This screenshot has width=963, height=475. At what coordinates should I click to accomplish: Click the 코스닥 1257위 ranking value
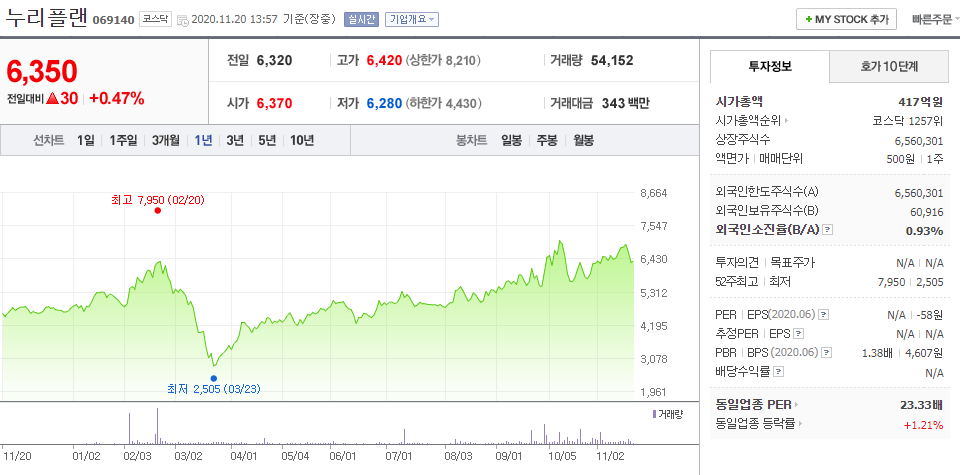[908, 121]
